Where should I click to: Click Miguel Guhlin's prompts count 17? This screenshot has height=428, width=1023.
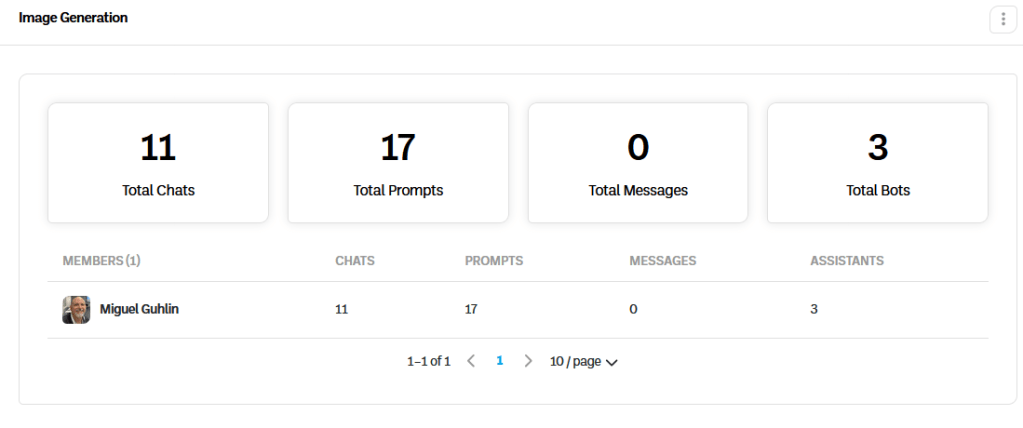point(471,310)
